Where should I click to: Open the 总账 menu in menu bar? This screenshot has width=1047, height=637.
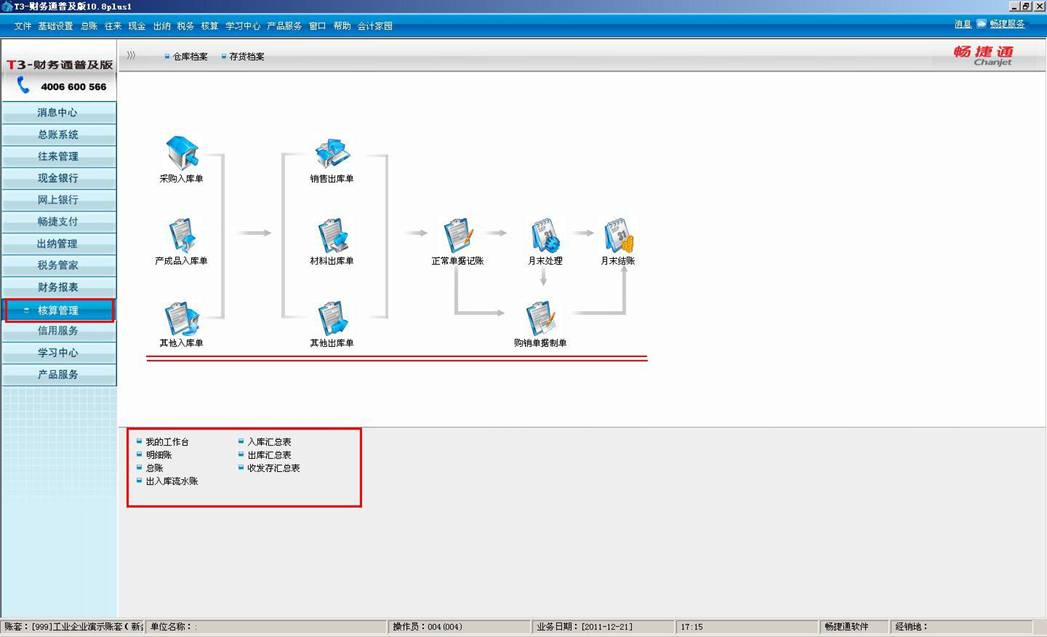click(x=89, y=26)
